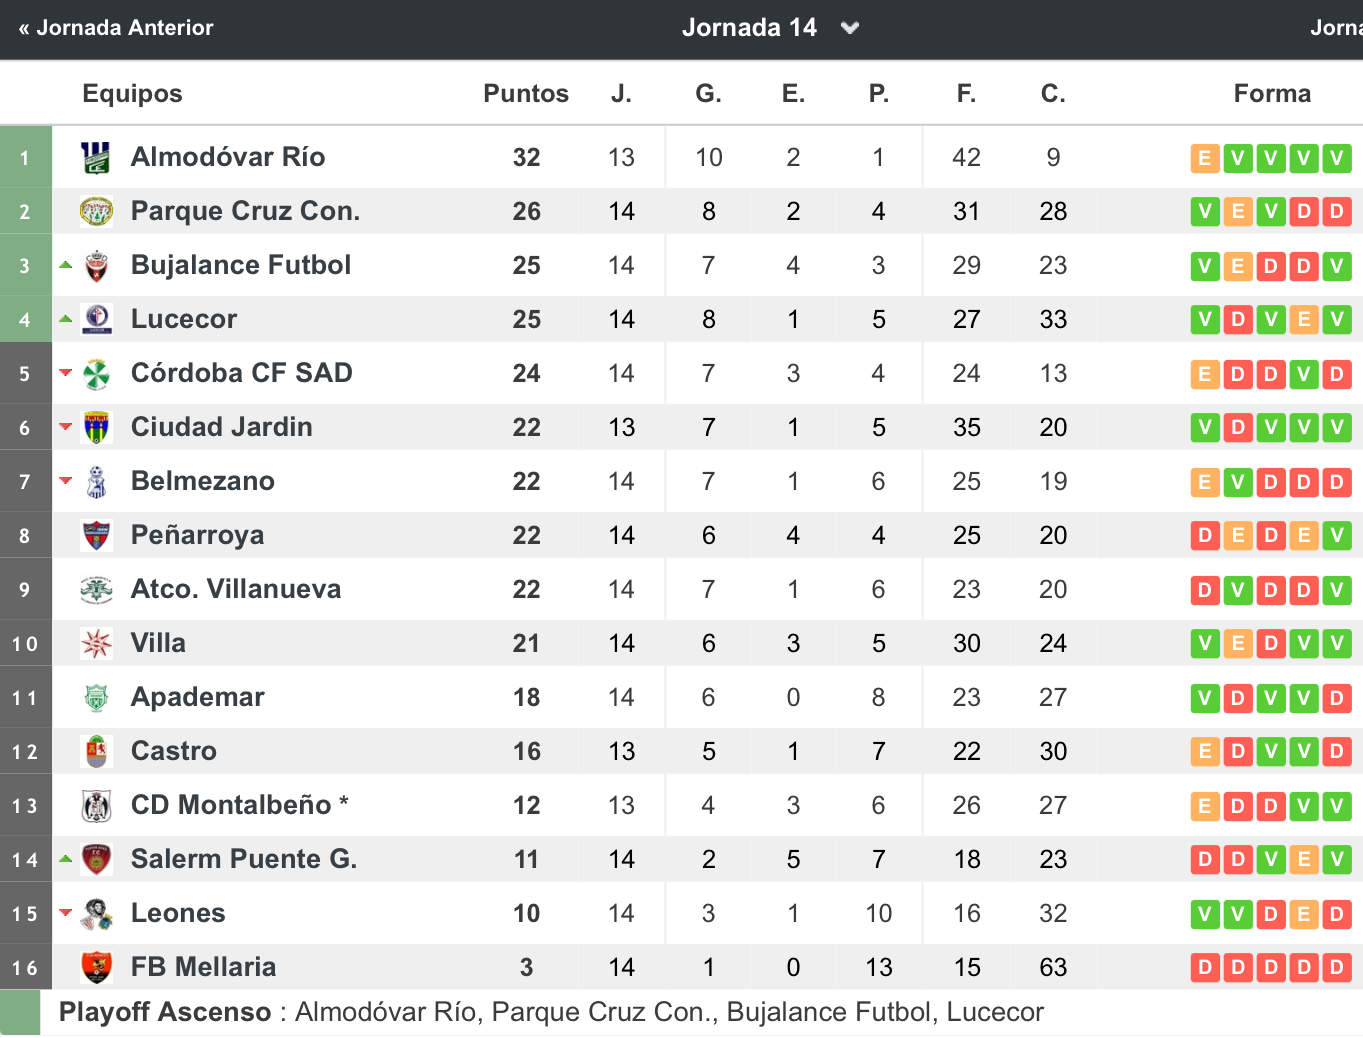Image resolution: width=1363 pixels, height=1038 pixels.
Task: Open the CD Montalbeño * team link
Action: click(x=240, y=805)
